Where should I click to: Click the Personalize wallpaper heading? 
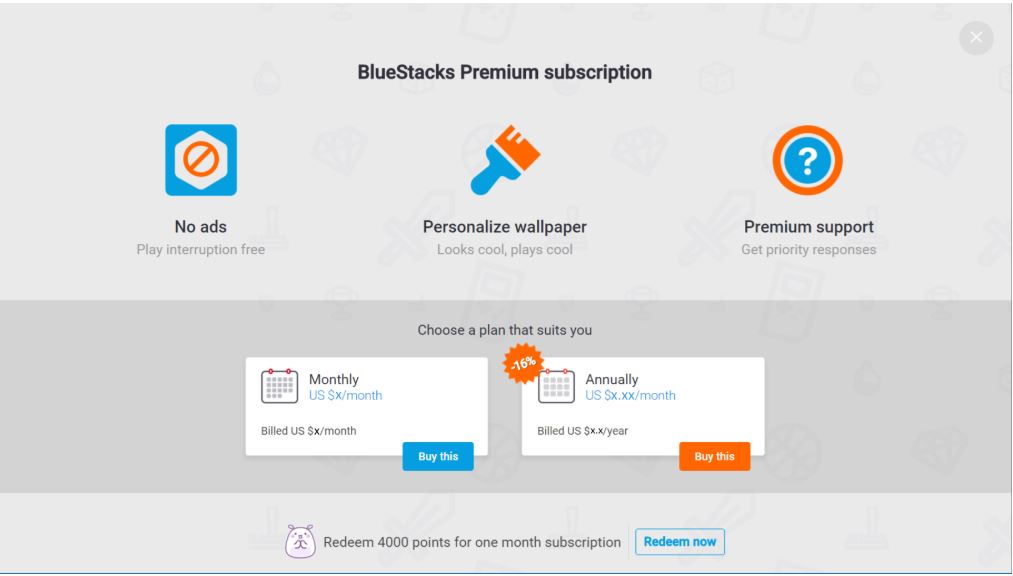coord(505,227)
